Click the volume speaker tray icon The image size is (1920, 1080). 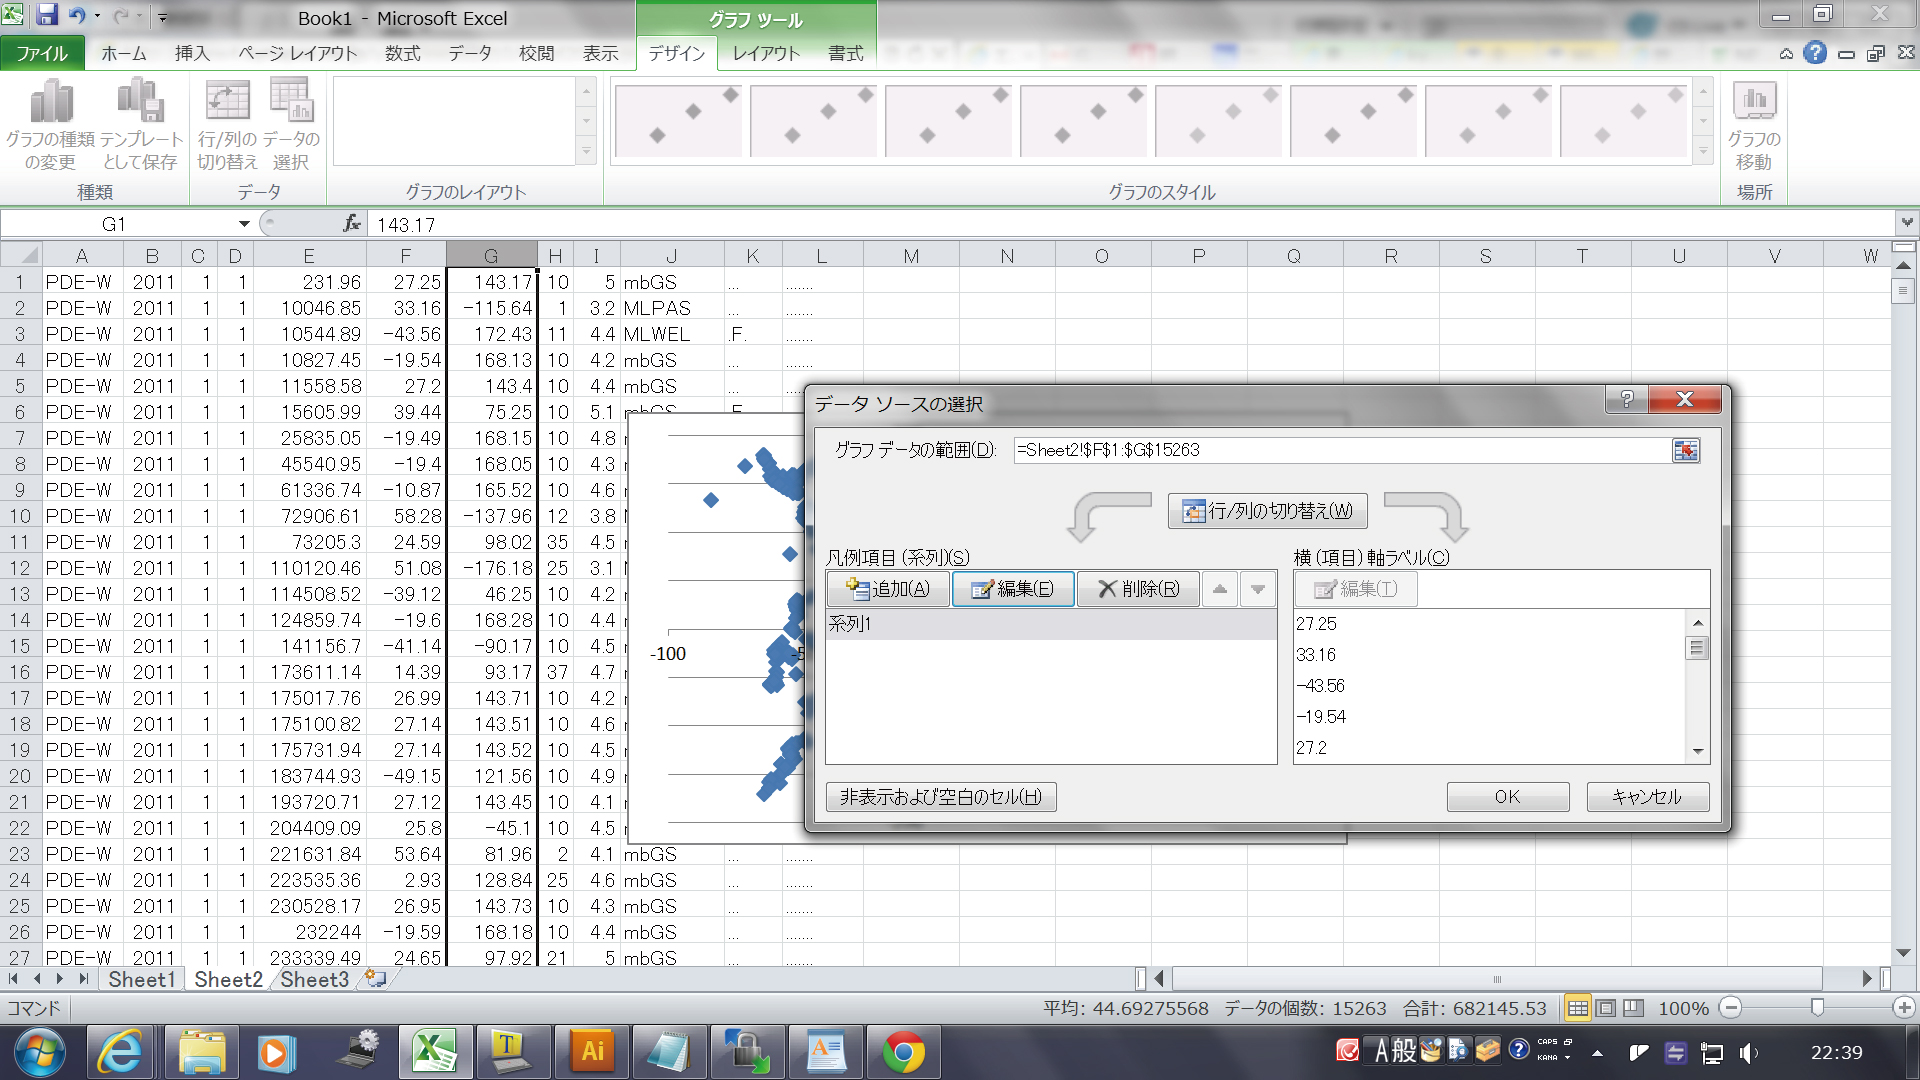click(1748, 1052)
